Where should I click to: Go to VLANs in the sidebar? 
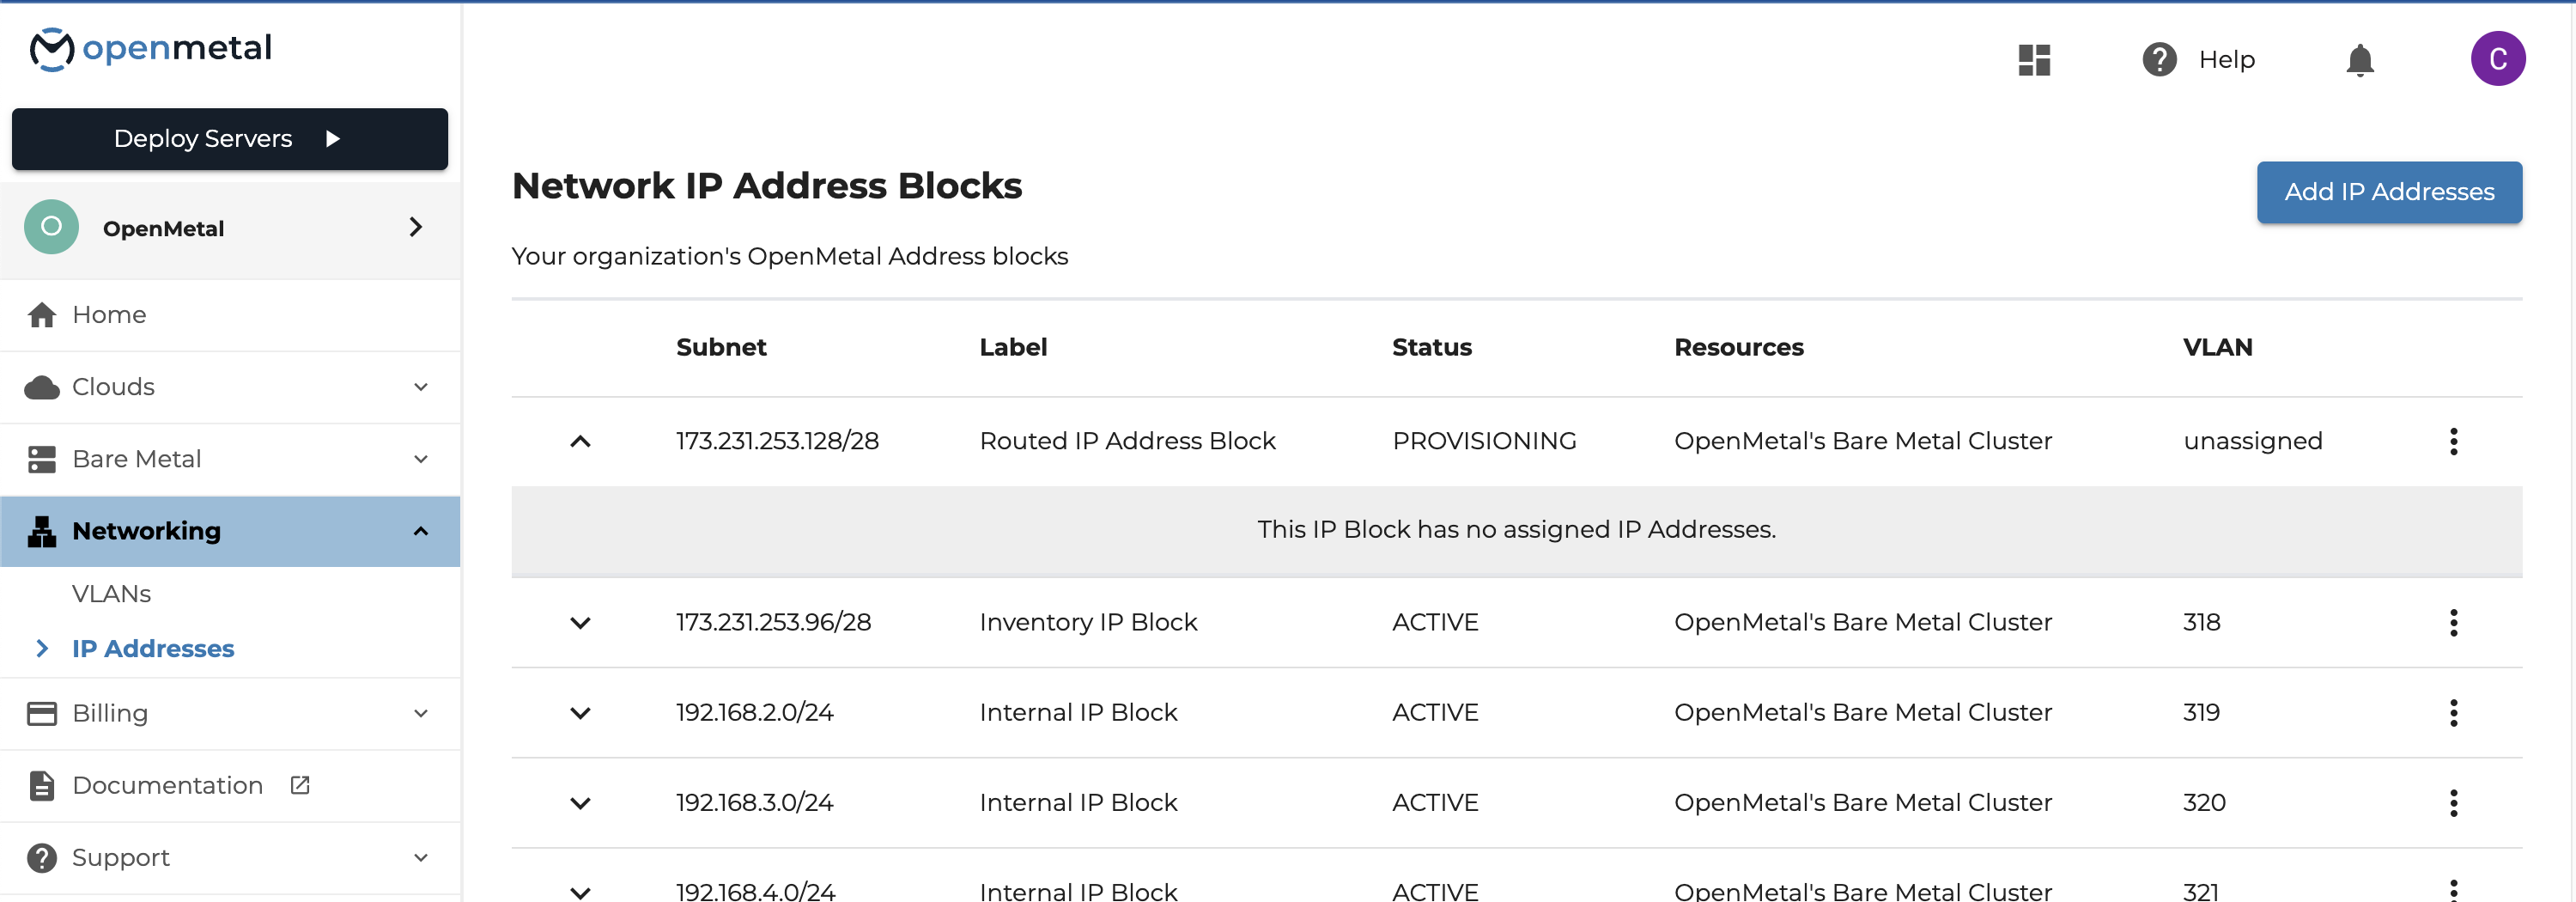111,594
